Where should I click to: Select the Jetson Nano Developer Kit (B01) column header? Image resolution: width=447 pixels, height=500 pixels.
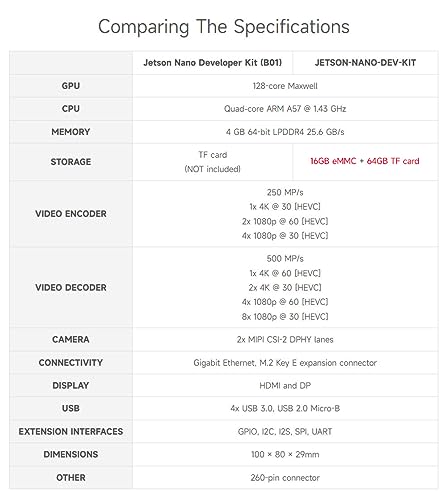[212, 63]
